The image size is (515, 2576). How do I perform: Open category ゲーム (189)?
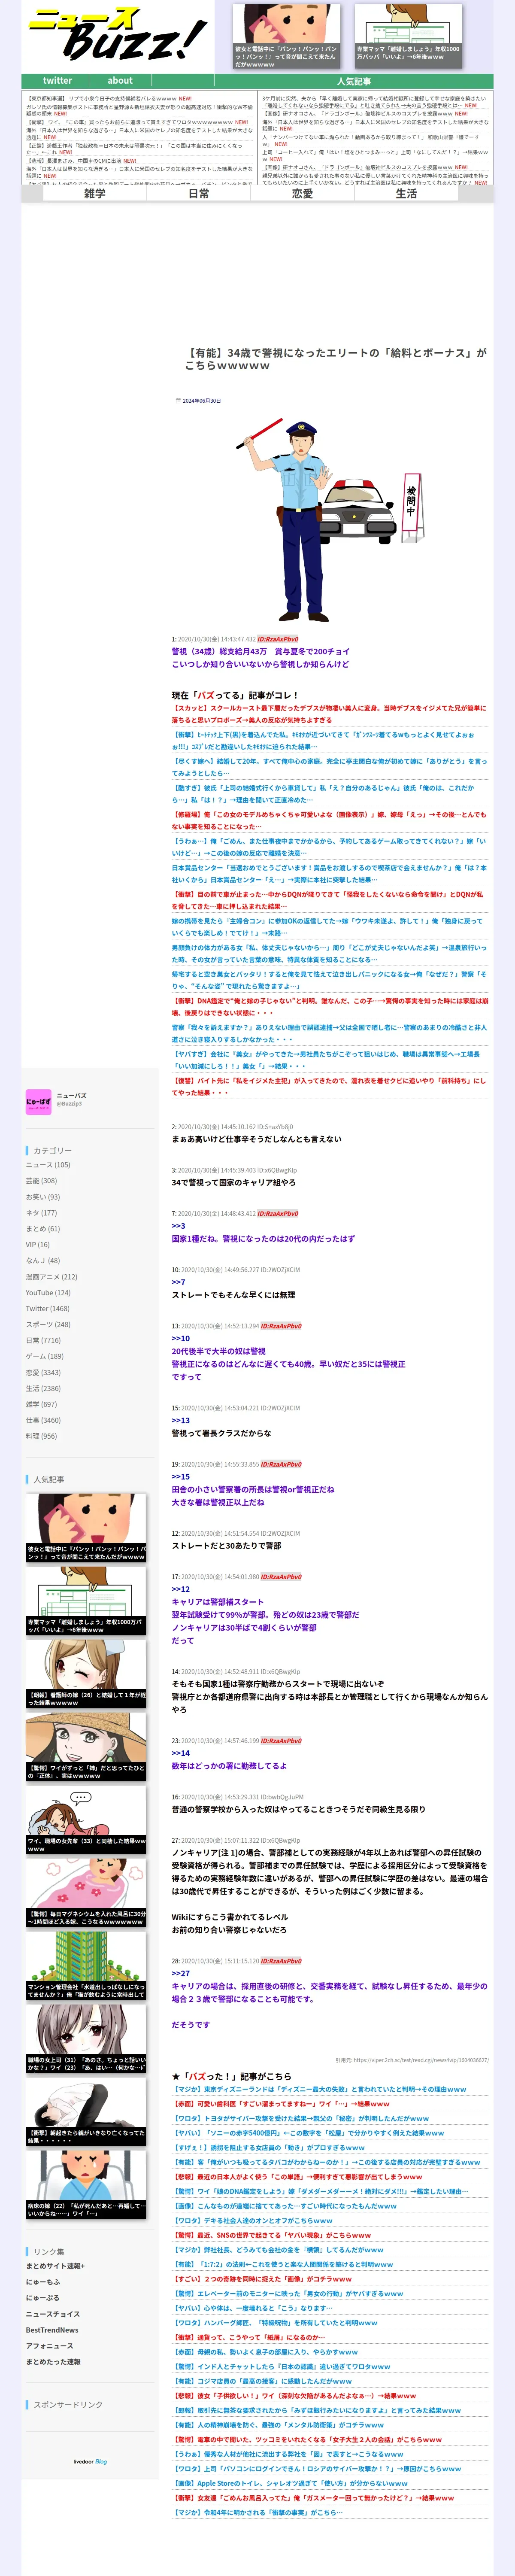(45, 1356)
